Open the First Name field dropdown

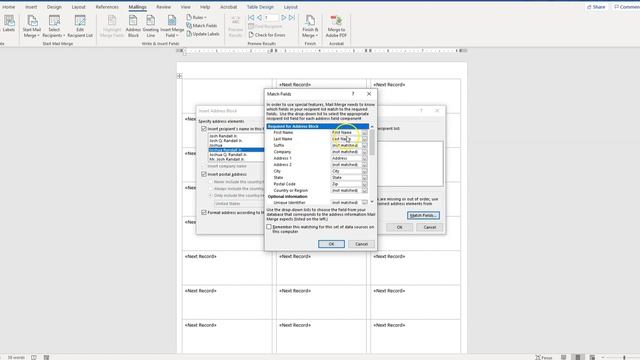364,133
